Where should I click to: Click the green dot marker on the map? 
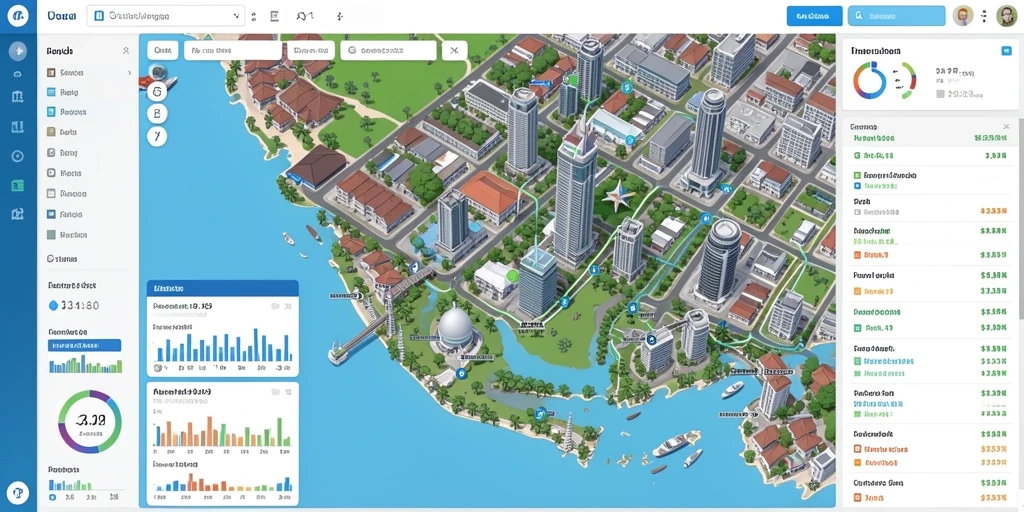(x=512, y=276)
